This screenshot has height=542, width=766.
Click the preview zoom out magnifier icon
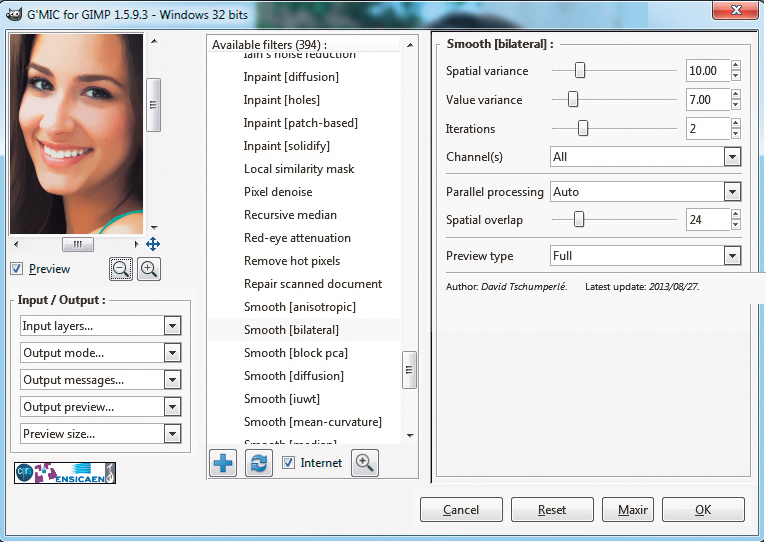(121, 268)
